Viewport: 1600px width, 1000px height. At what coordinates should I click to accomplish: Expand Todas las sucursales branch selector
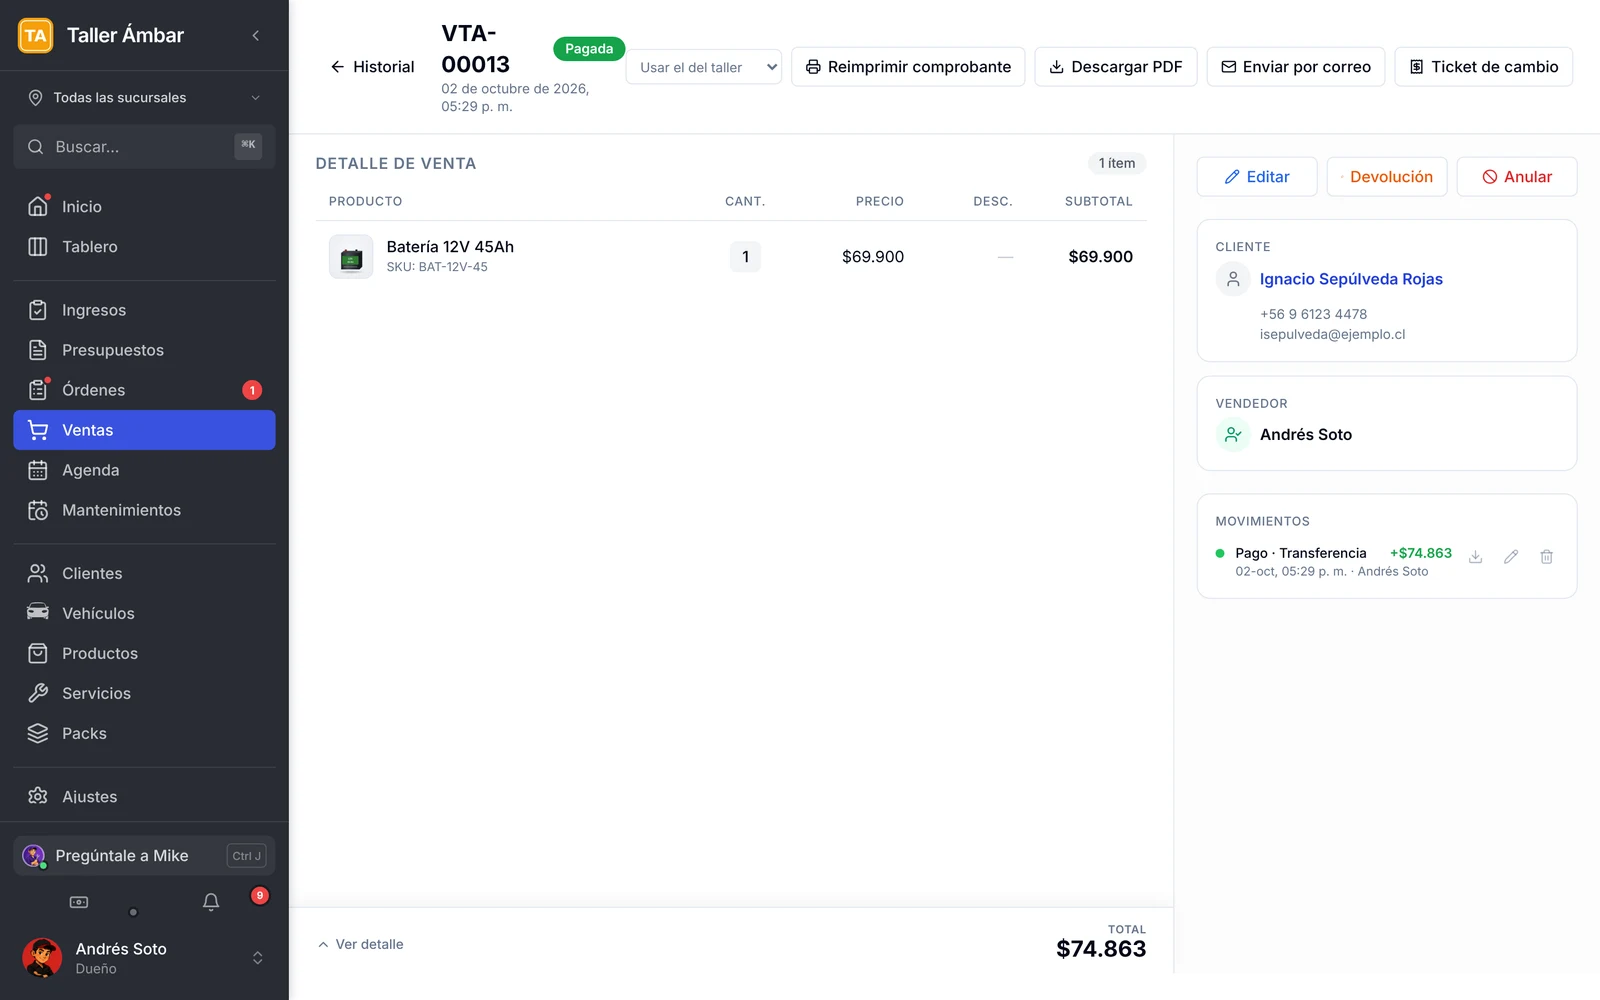[144, 97]
